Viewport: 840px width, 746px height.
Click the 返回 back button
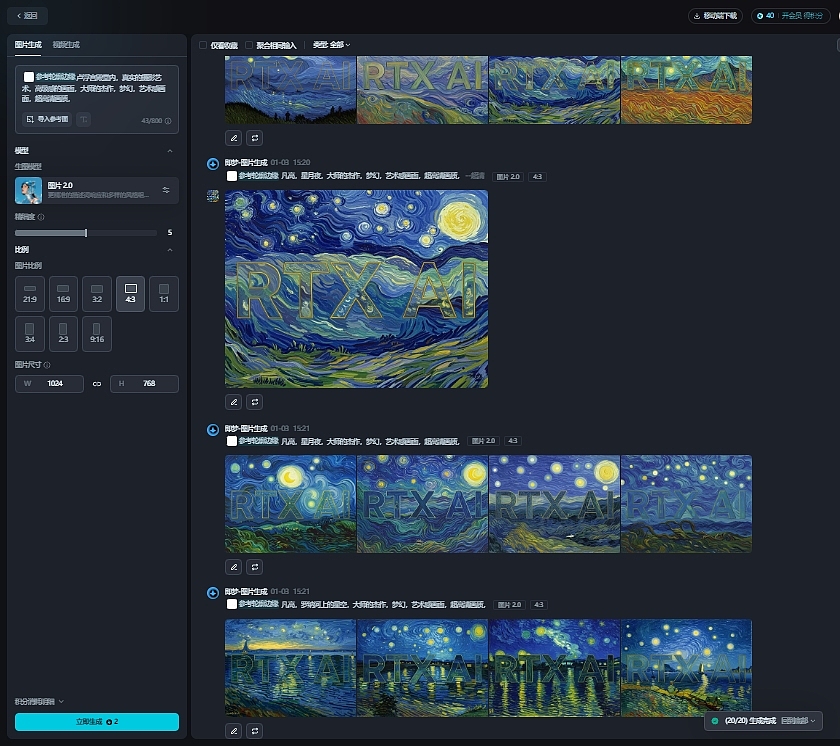pos(27,16)
